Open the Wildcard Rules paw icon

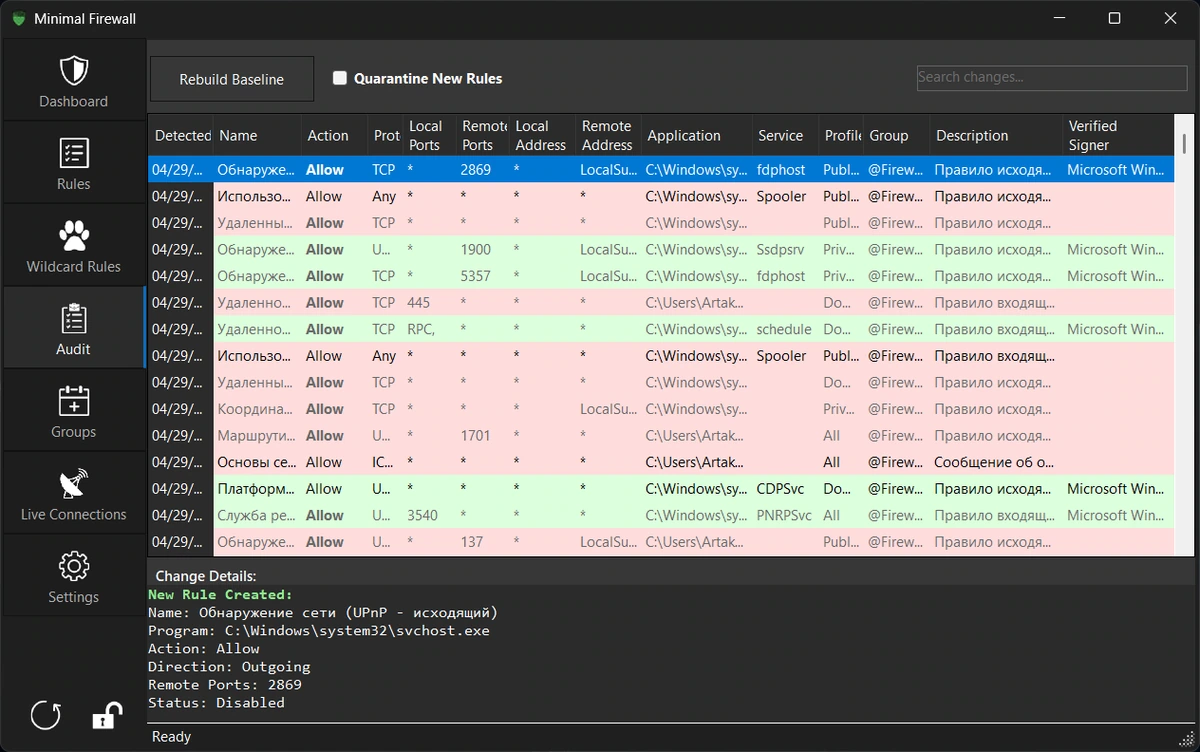click(x=73, y=236)
